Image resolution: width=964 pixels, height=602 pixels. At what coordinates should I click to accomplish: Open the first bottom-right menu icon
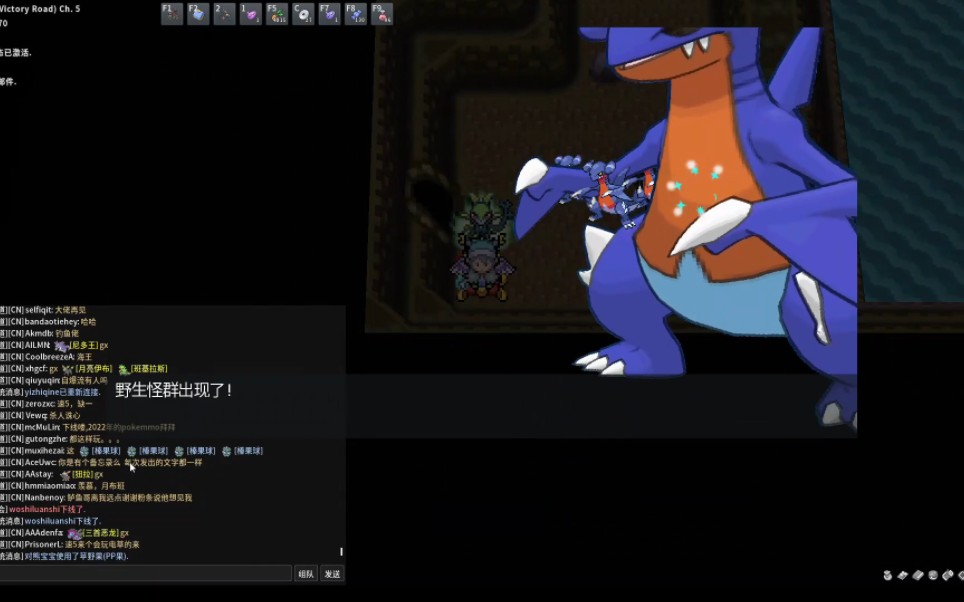coord(888,575)
